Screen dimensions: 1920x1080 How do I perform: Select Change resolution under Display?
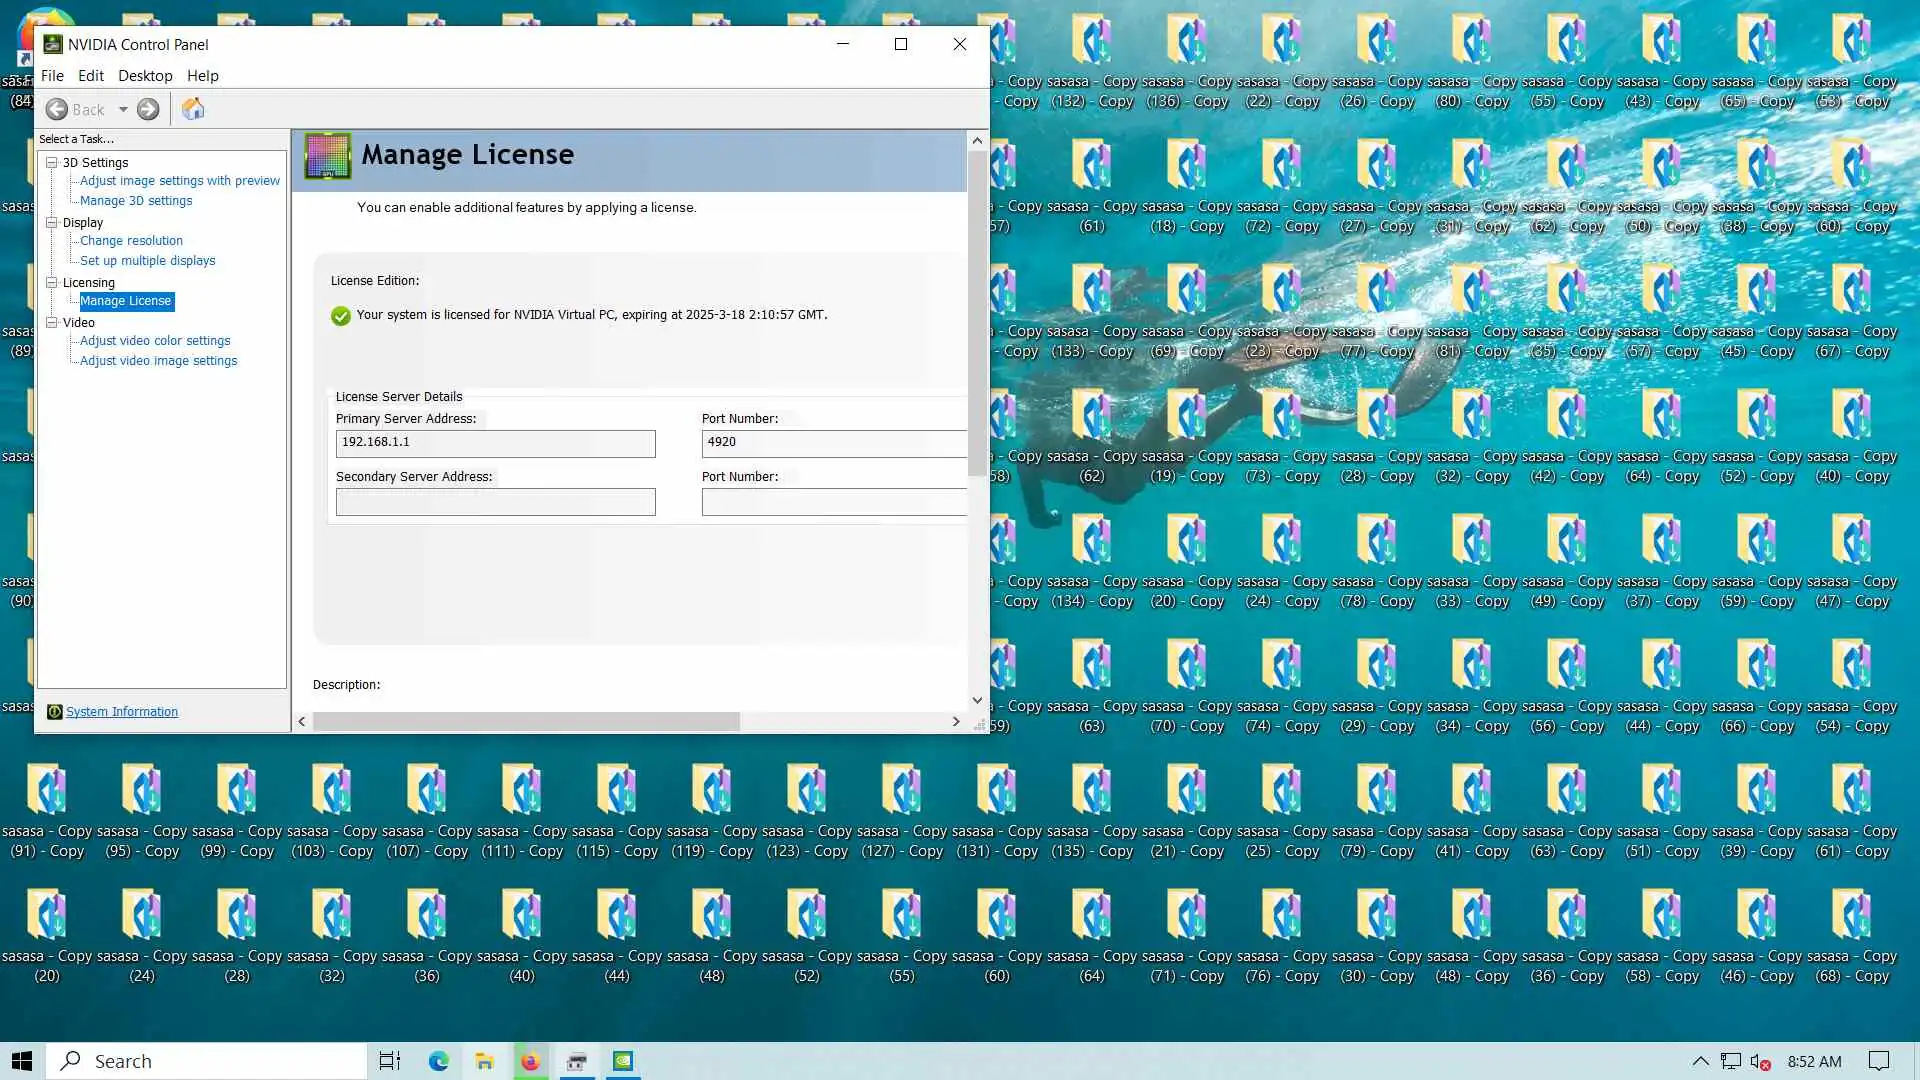tap(131, 241)
